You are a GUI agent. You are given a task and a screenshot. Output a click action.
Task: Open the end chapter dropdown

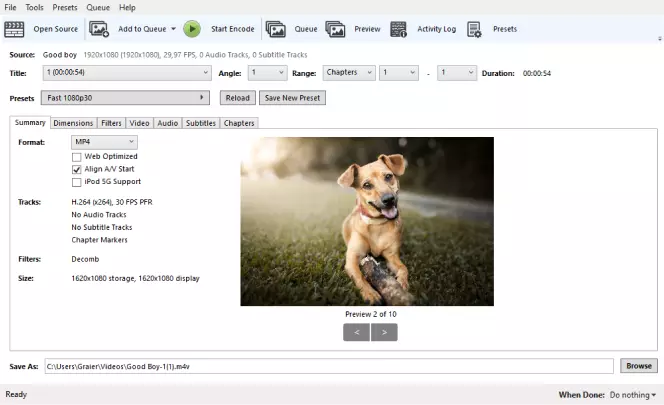pyautogui.click(x=457, y=73)
